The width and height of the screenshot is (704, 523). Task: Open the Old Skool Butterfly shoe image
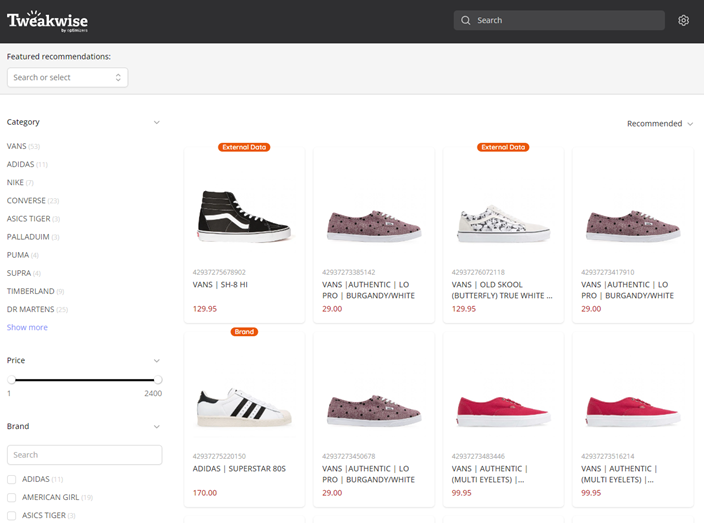(x=503, y=224)
